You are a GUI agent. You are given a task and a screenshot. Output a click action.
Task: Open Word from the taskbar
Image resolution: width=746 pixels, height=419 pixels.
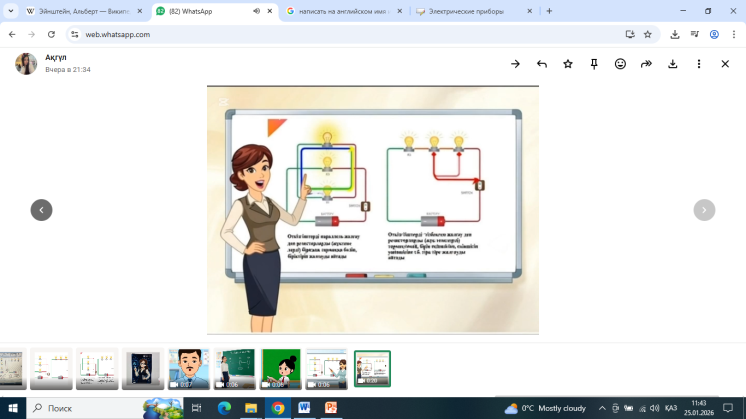coord(304,408)
